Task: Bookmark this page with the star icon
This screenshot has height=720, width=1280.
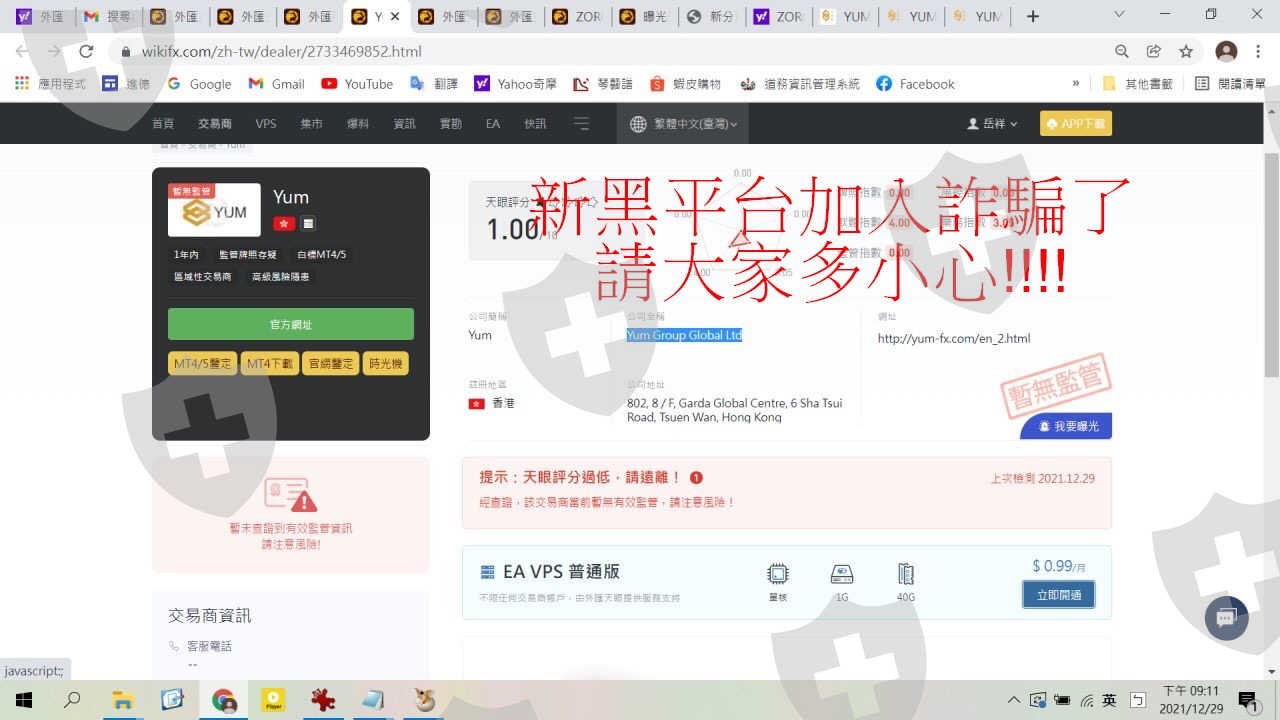Action: (1186, 51)
